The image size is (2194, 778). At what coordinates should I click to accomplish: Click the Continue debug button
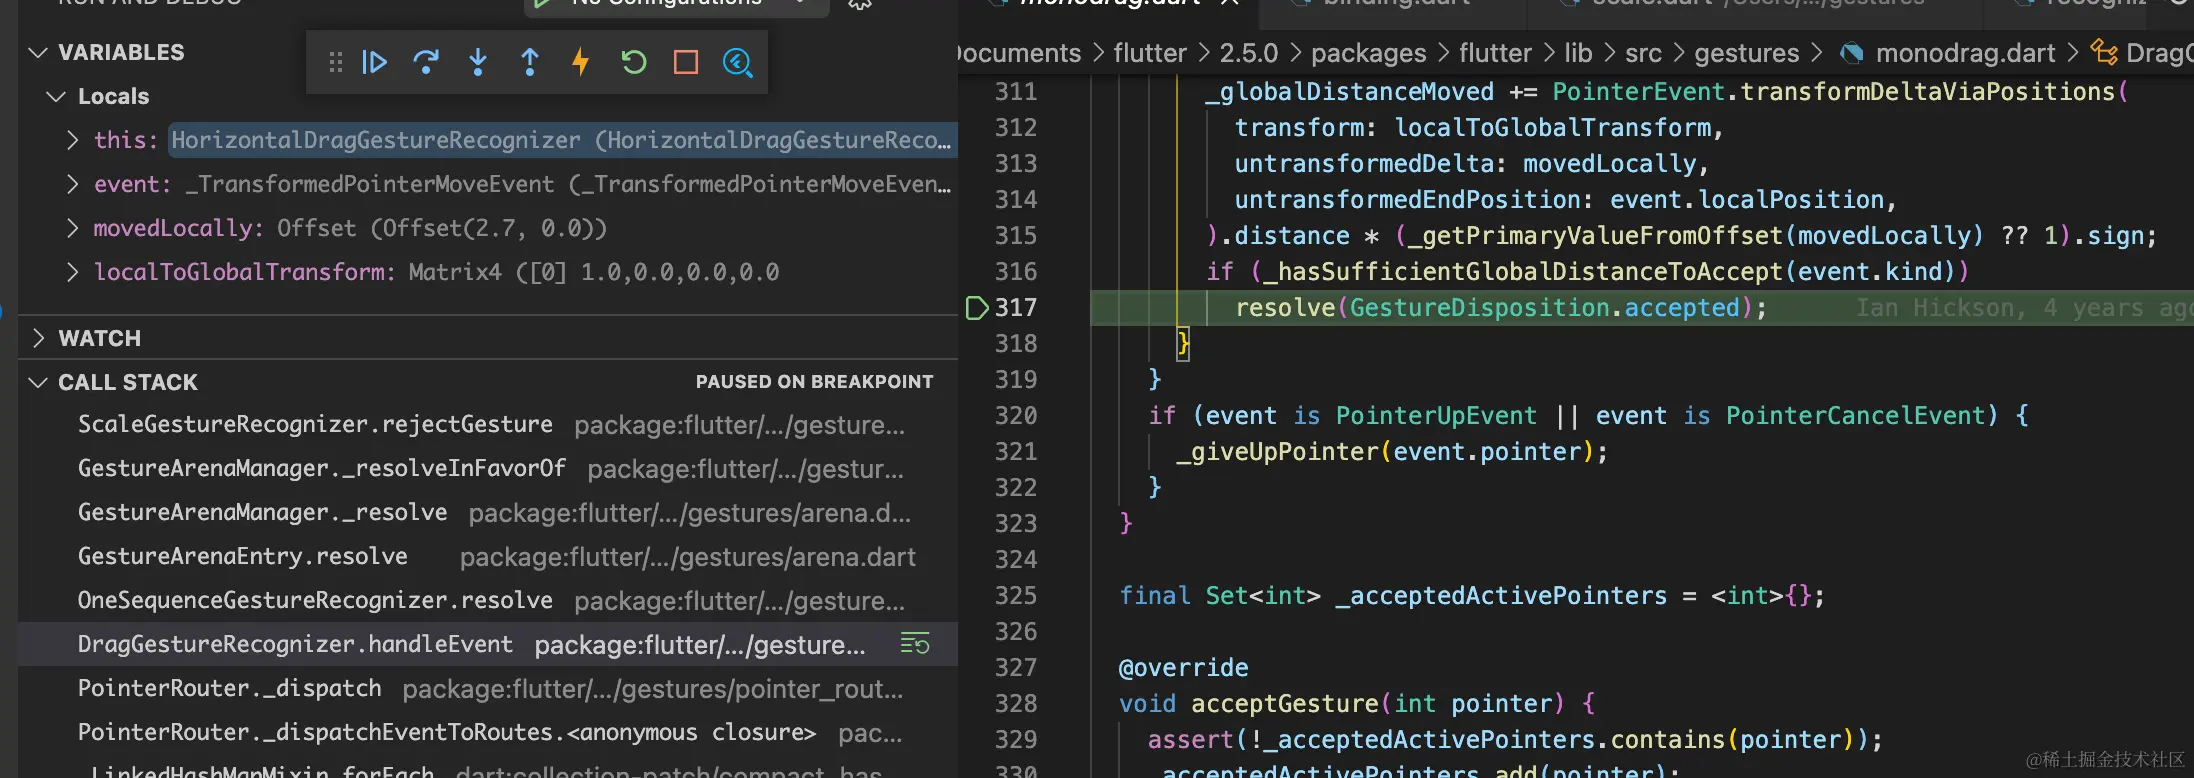point(374,63)
